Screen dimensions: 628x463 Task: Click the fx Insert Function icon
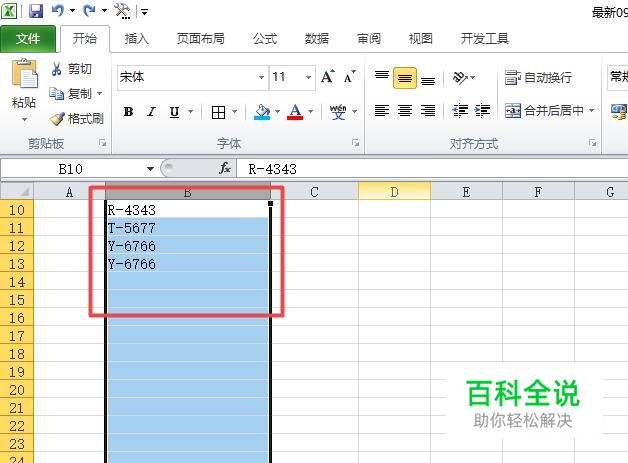tap(225, 168)
